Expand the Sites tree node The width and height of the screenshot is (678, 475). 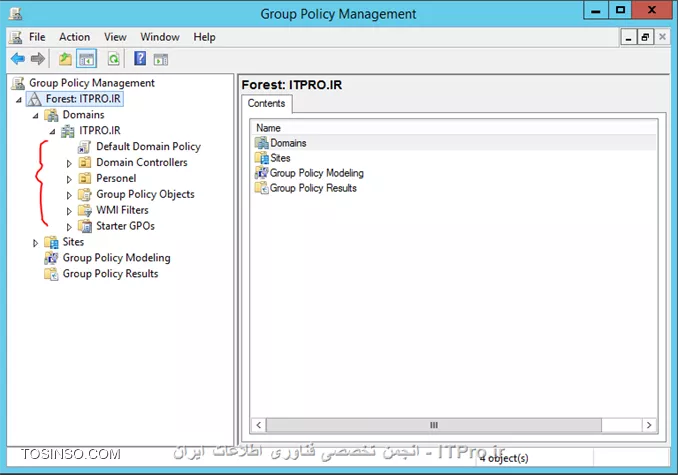pos(35,243)
